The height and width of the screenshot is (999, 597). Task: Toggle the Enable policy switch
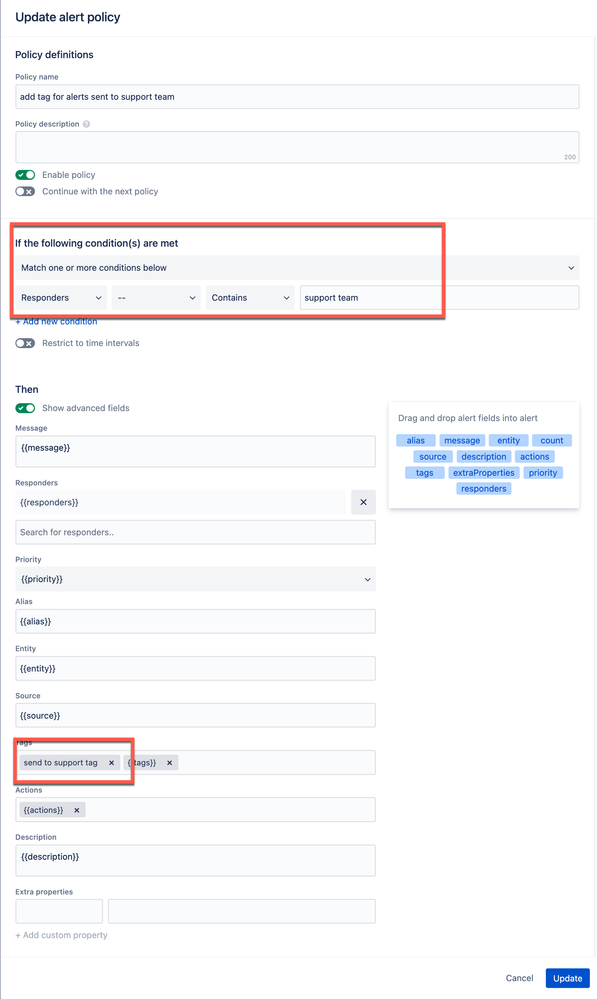pos(25,175)
